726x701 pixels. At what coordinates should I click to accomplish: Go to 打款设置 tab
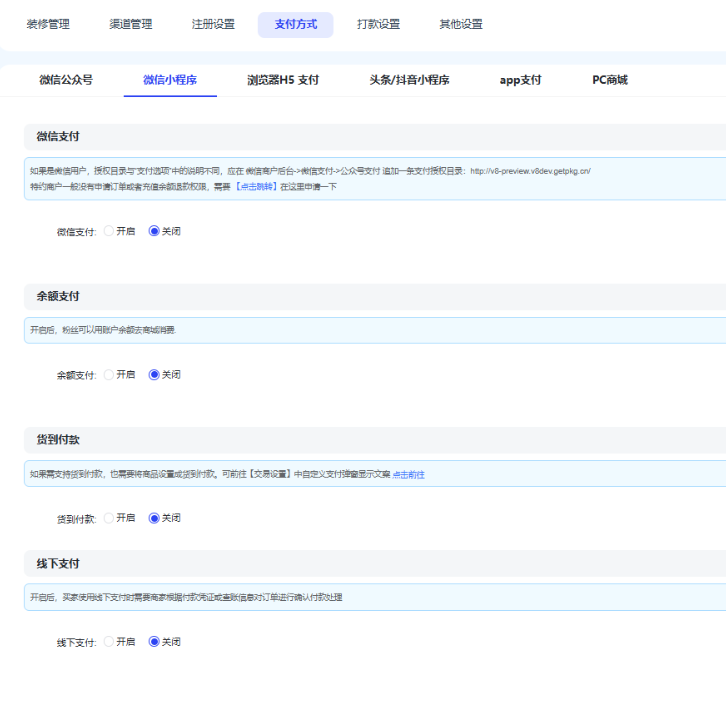point(378,24)
